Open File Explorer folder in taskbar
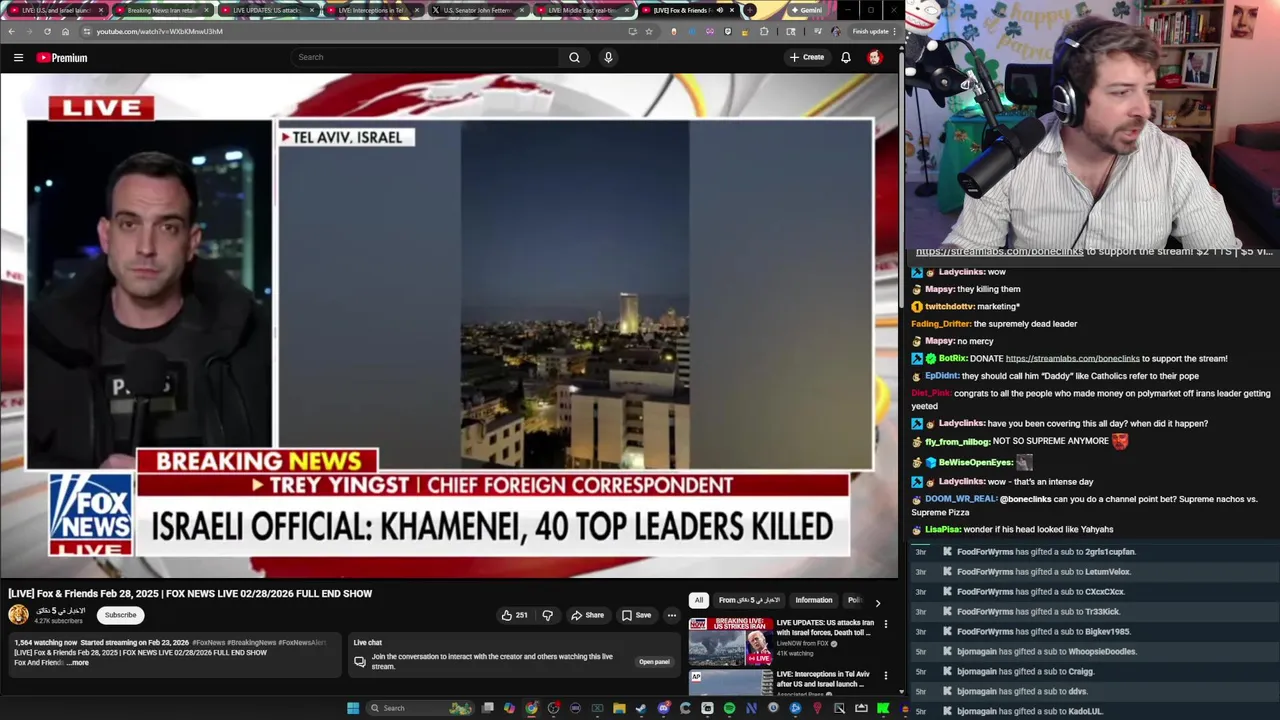This screenshot has width=1280, height=720. 619,708
